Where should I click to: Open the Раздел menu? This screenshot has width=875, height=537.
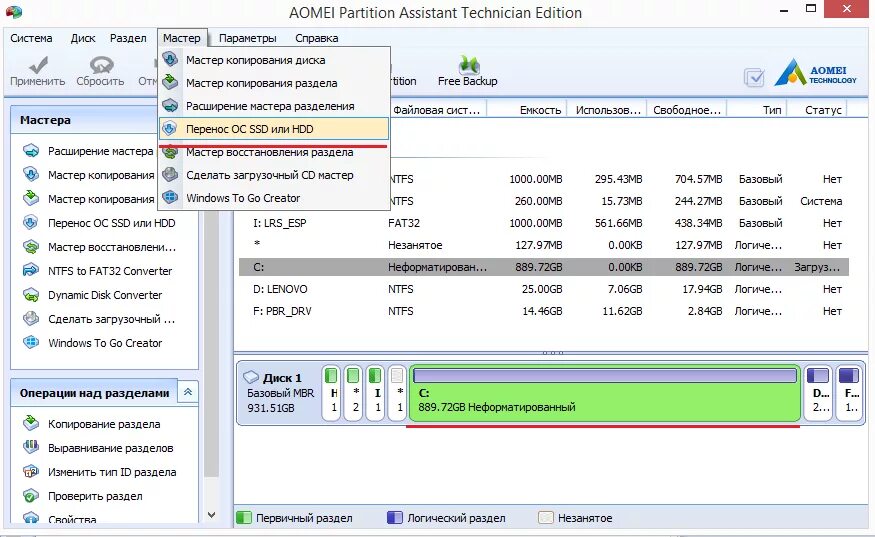click(128, 38)
